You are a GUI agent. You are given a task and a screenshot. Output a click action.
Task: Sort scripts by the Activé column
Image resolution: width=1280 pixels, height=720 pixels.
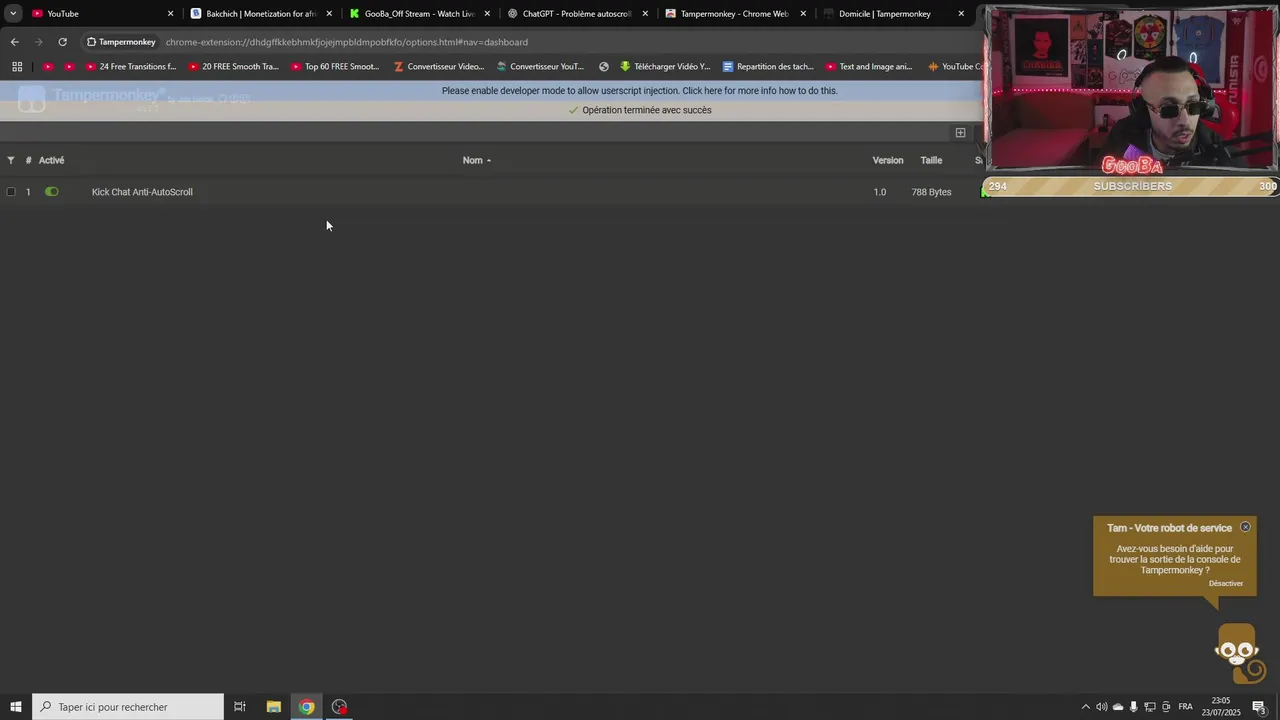51,160
